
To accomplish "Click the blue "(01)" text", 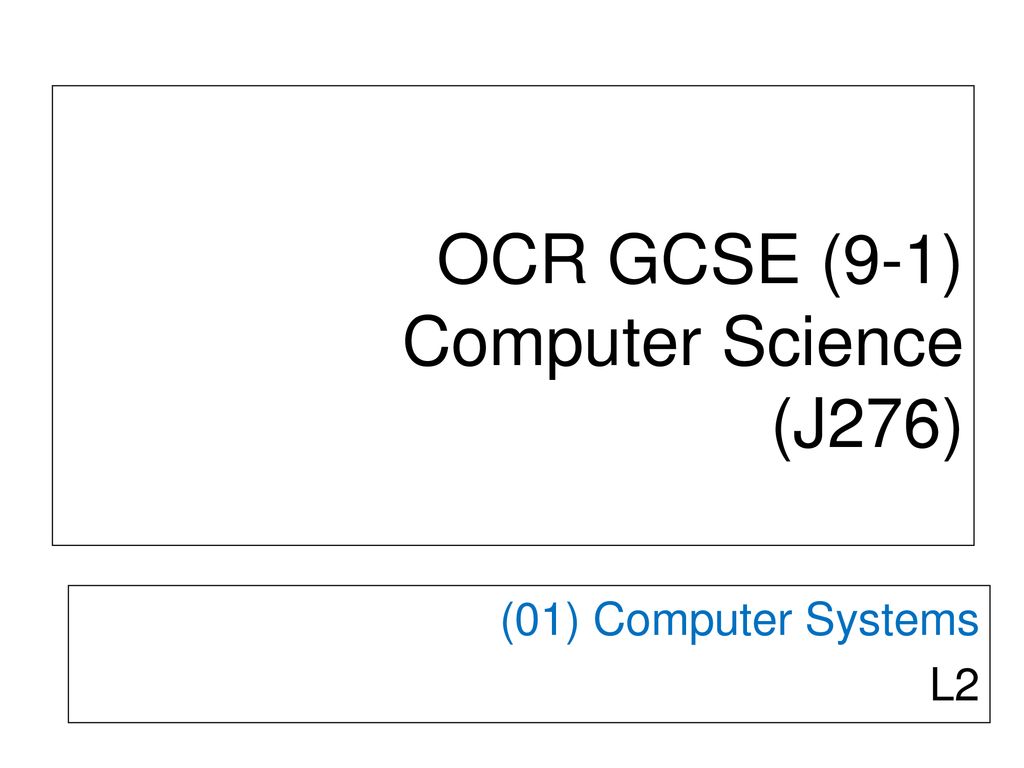I will pos(540,620).
